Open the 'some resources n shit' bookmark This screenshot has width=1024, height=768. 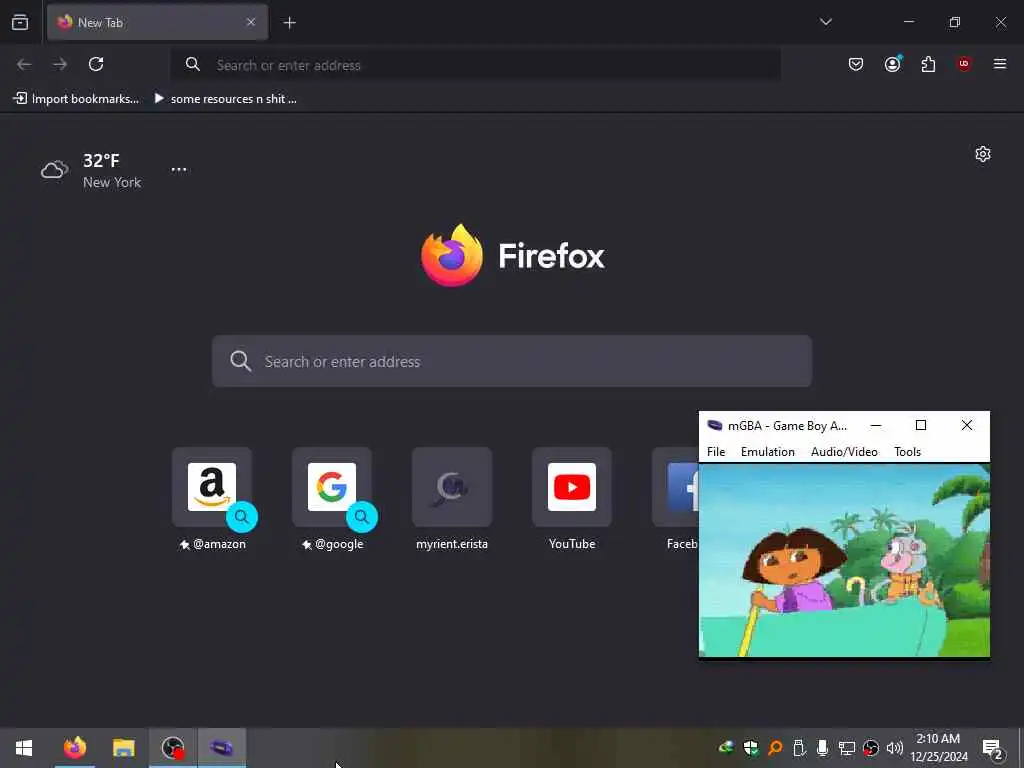225,99
